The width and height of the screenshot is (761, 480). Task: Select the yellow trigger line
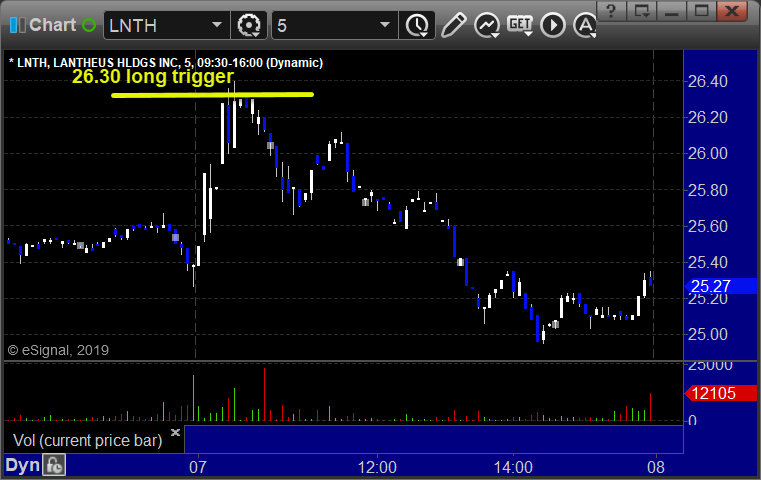[212, 95]
